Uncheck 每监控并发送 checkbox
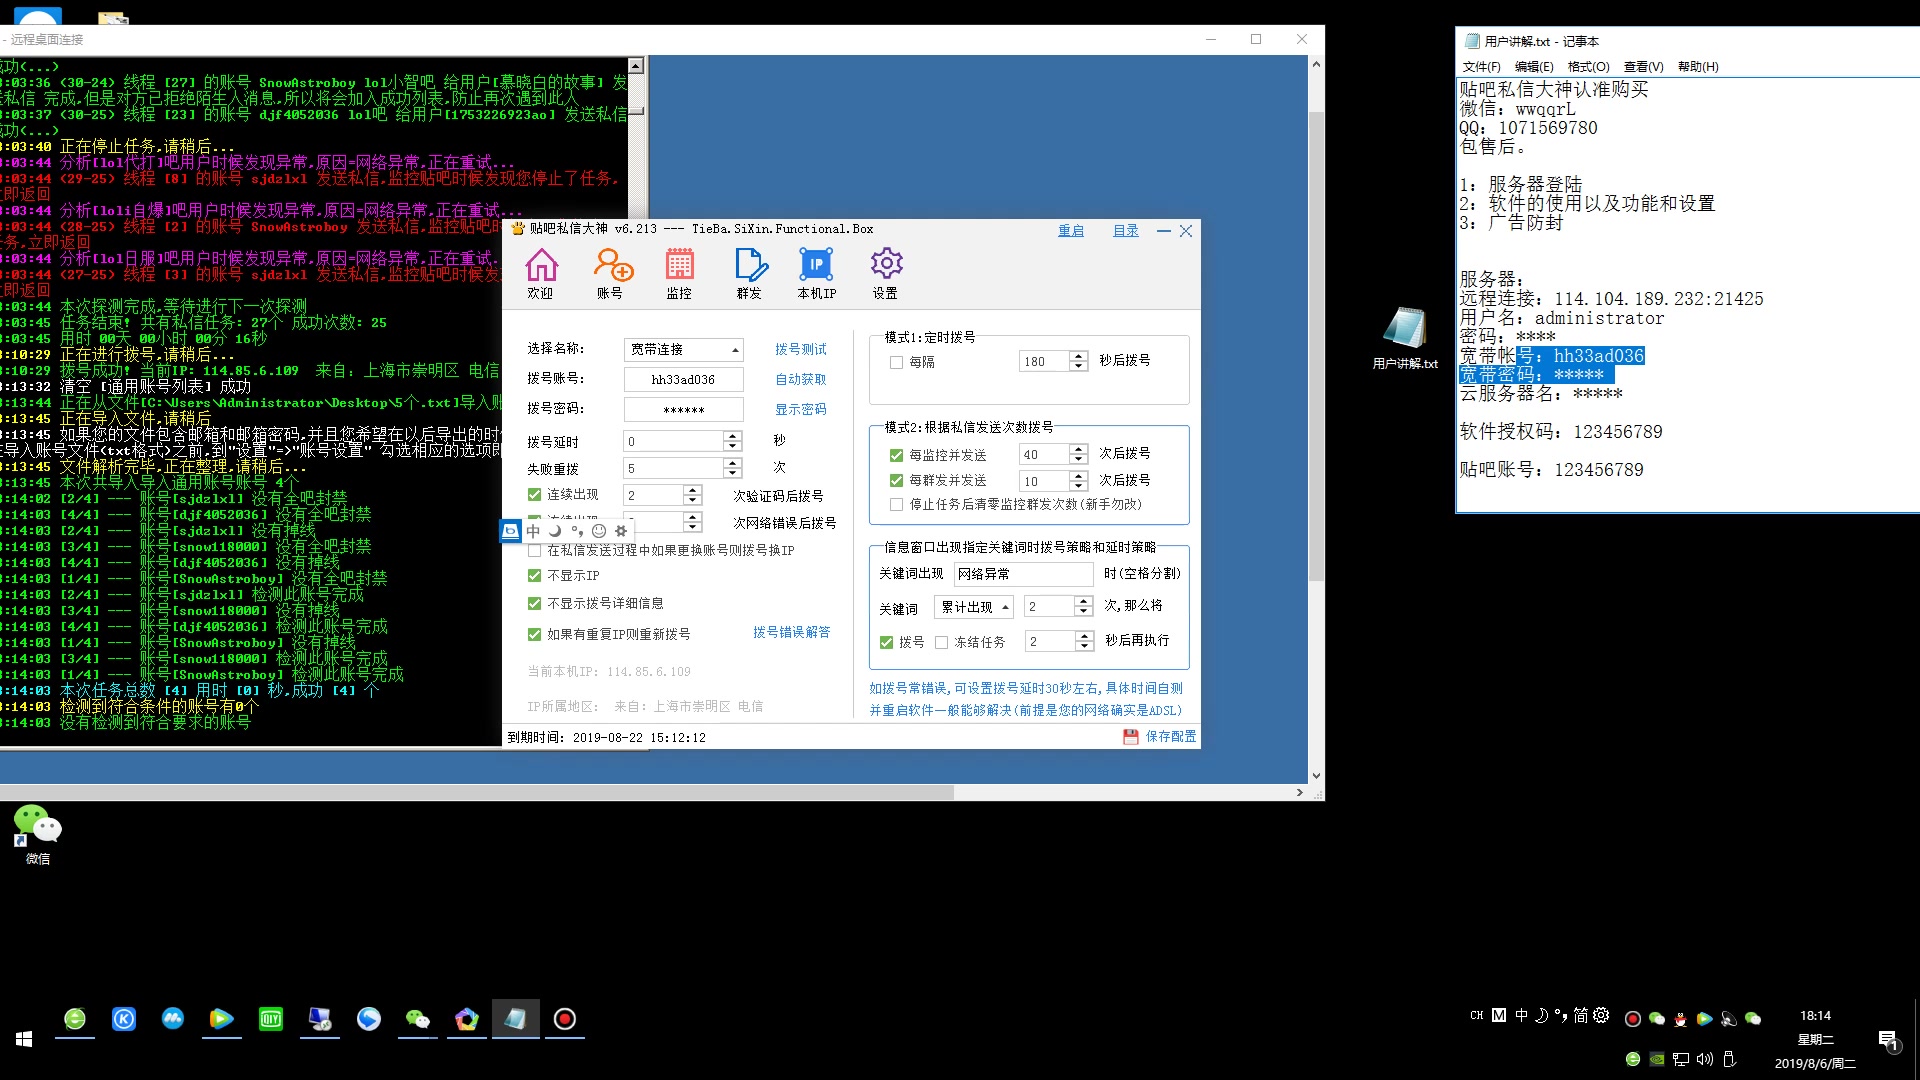This screenshot has height=1080, width=1920. (x=896, y=454)
